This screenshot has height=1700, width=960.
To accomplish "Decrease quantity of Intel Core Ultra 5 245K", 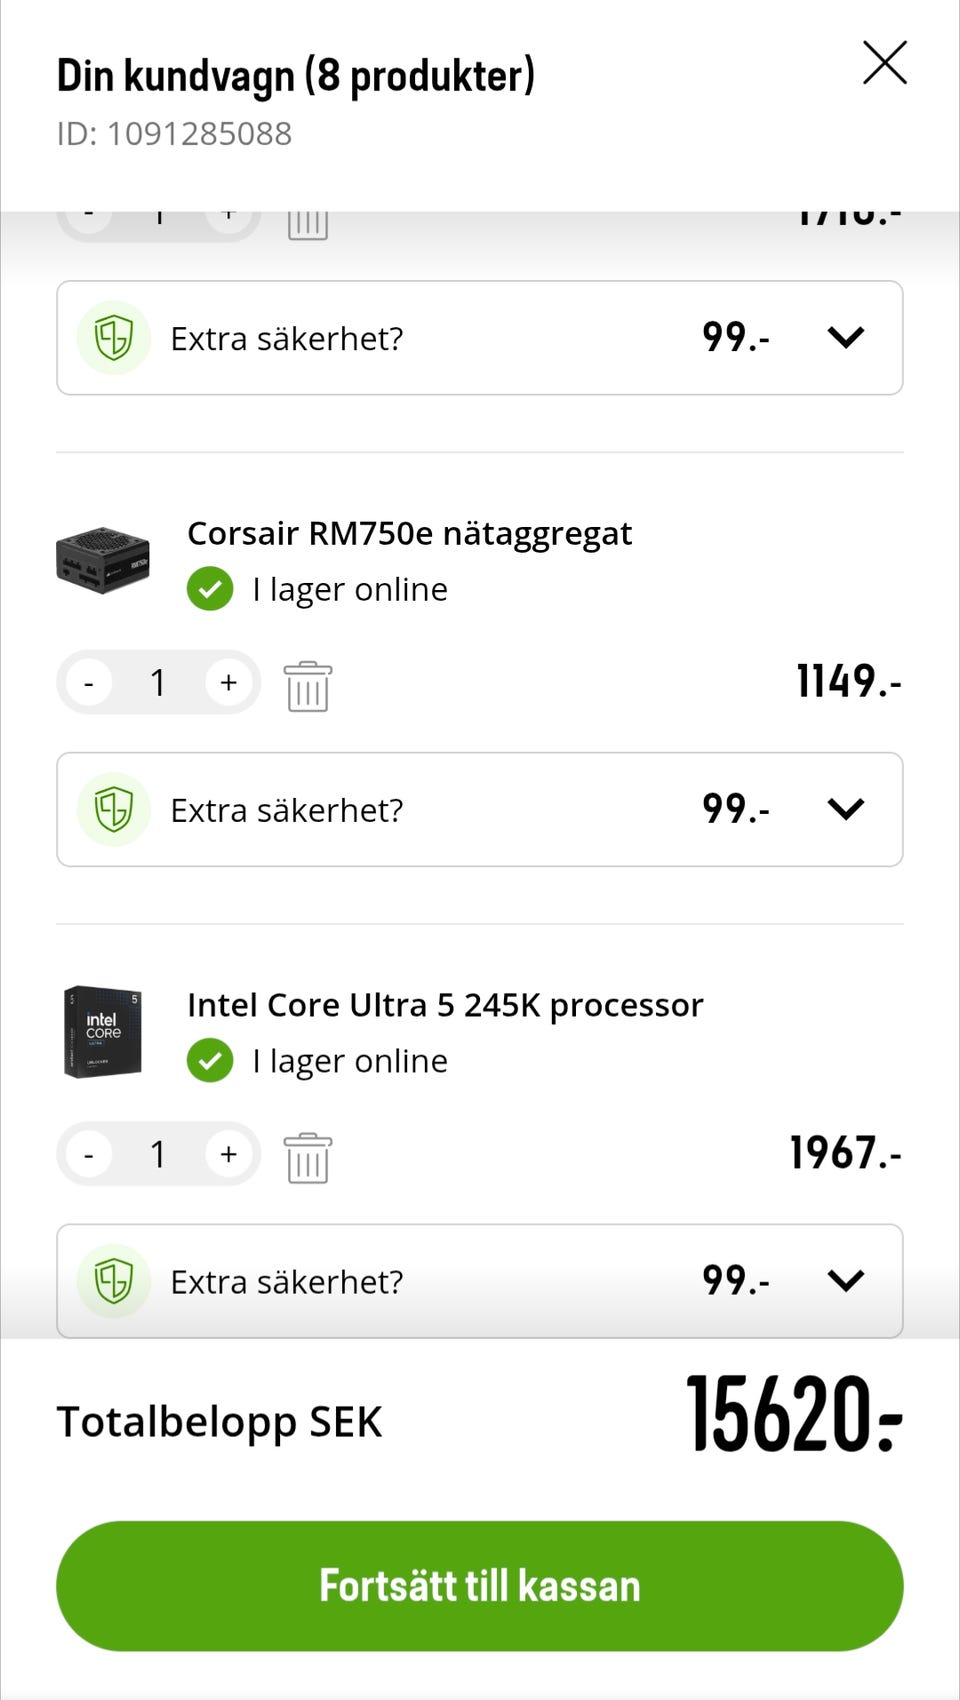I will pos(89,1154).
